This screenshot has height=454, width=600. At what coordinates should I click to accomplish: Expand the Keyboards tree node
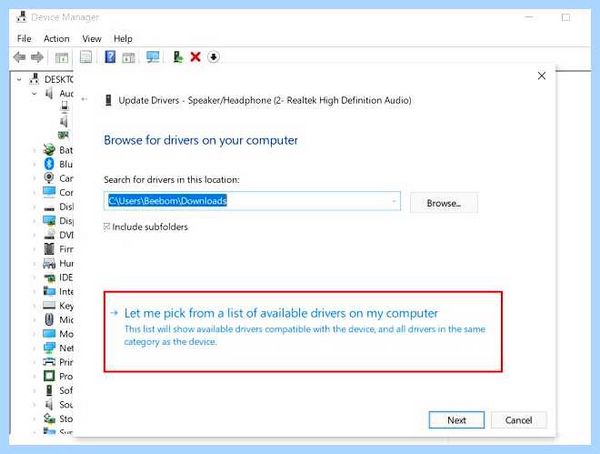pos(34,305)
